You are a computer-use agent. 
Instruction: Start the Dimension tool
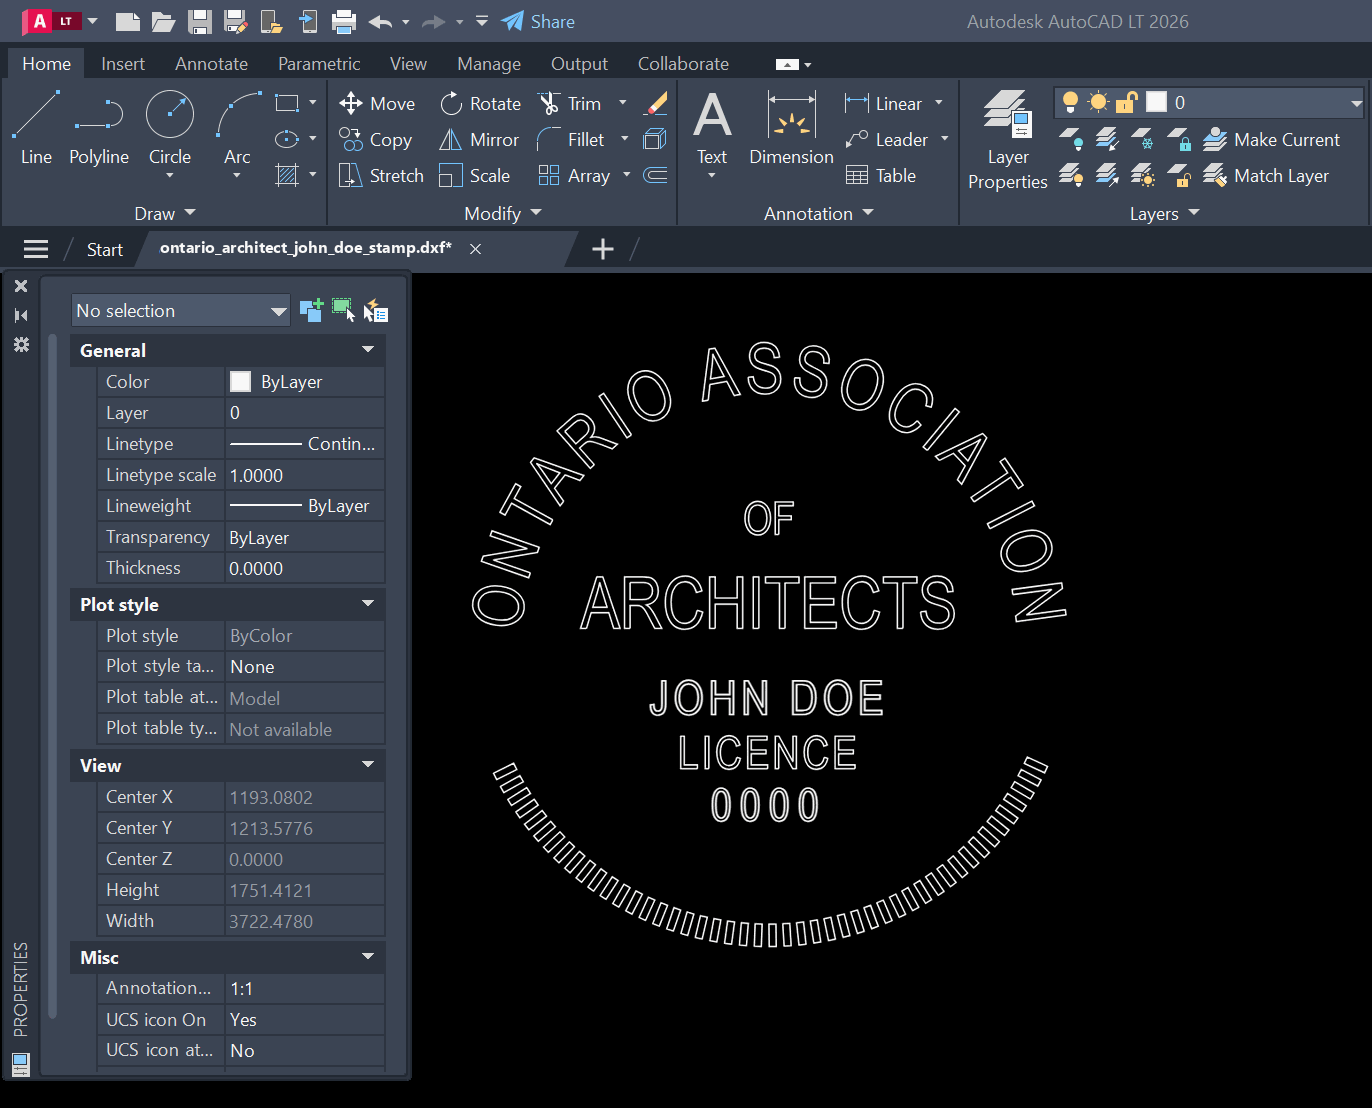[791, 129]
